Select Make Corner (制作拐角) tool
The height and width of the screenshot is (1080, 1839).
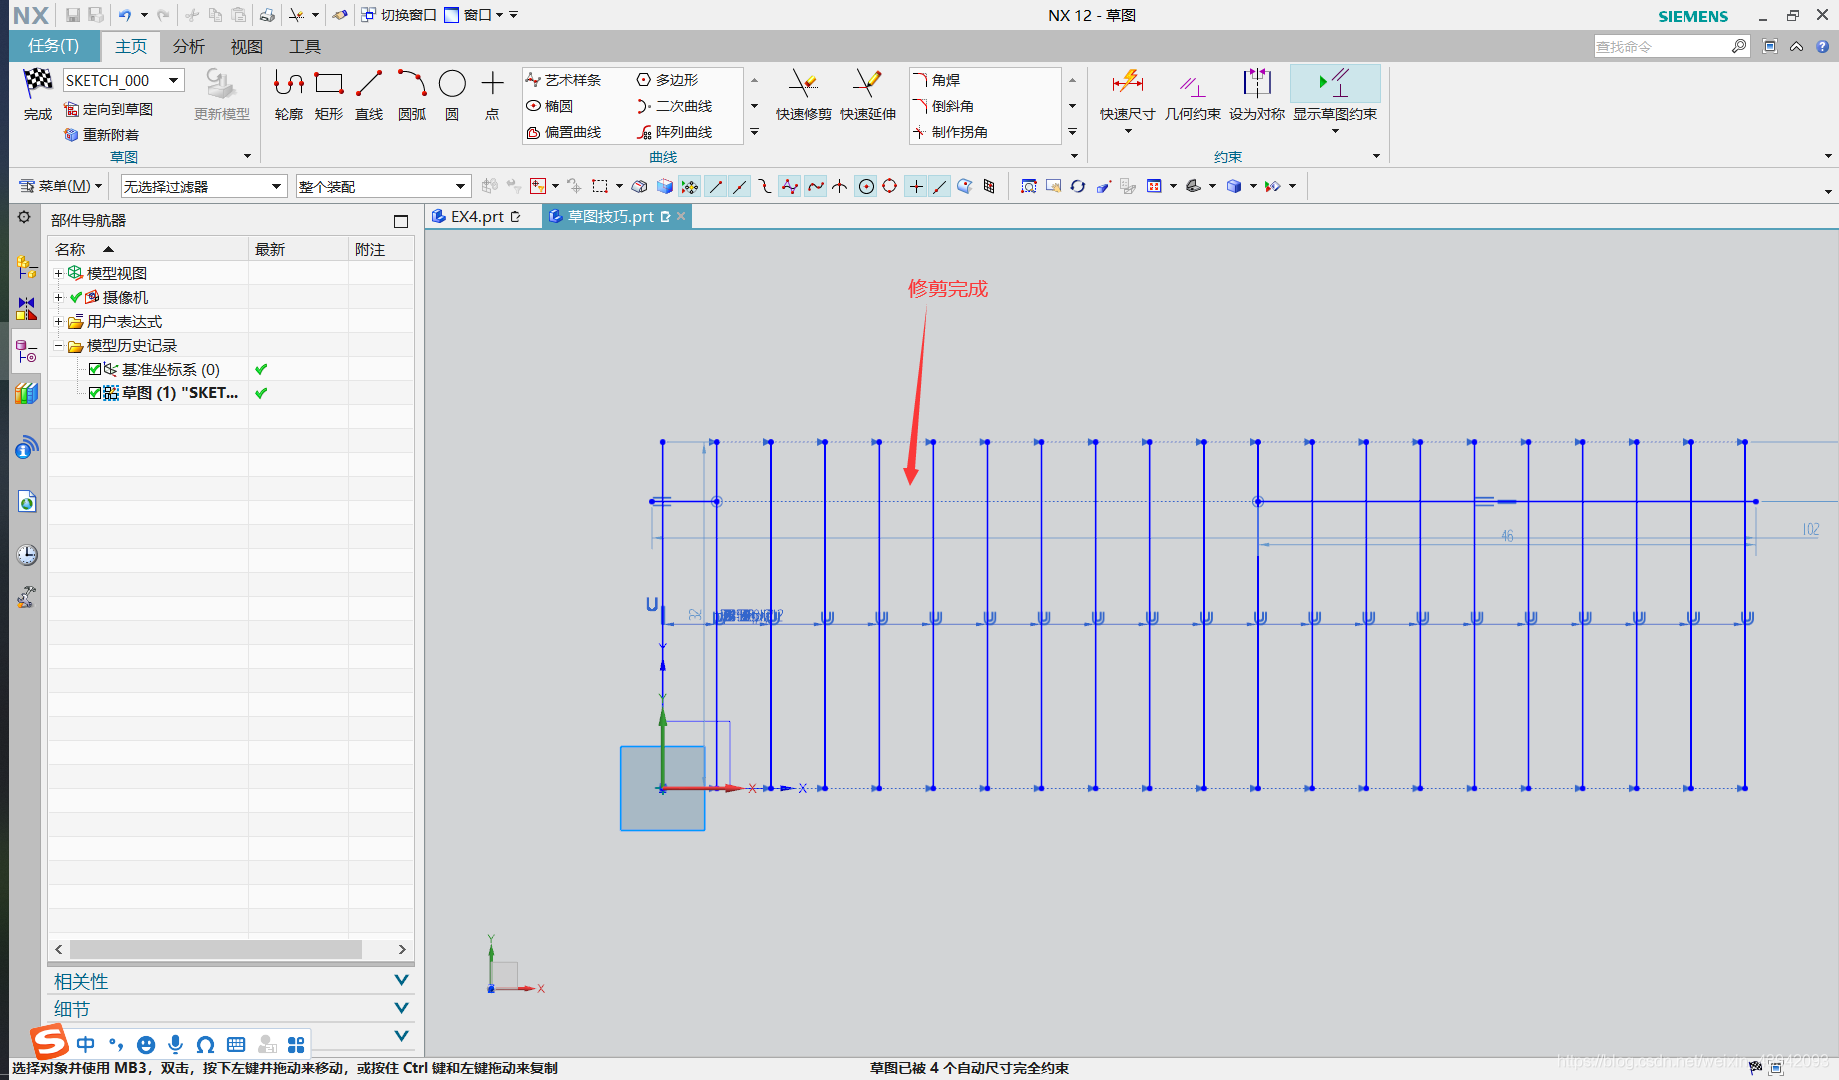(x=951, y=132)
